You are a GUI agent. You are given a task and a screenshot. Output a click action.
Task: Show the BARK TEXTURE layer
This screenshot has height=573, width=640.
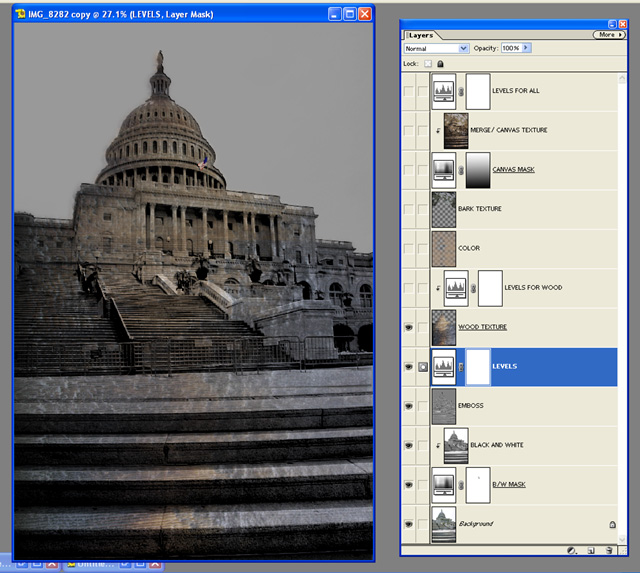click(408, 209)
